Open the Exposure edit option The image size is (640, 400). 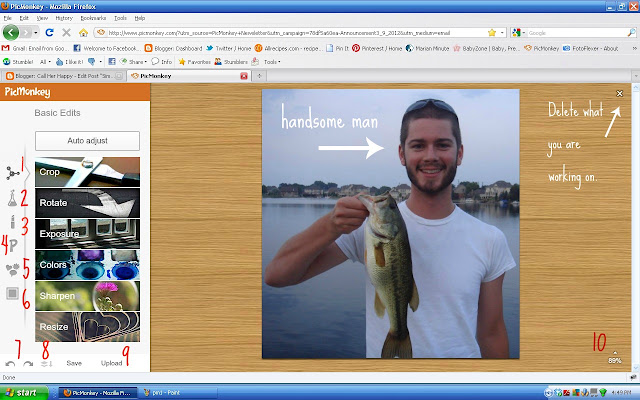click(87, 234)
